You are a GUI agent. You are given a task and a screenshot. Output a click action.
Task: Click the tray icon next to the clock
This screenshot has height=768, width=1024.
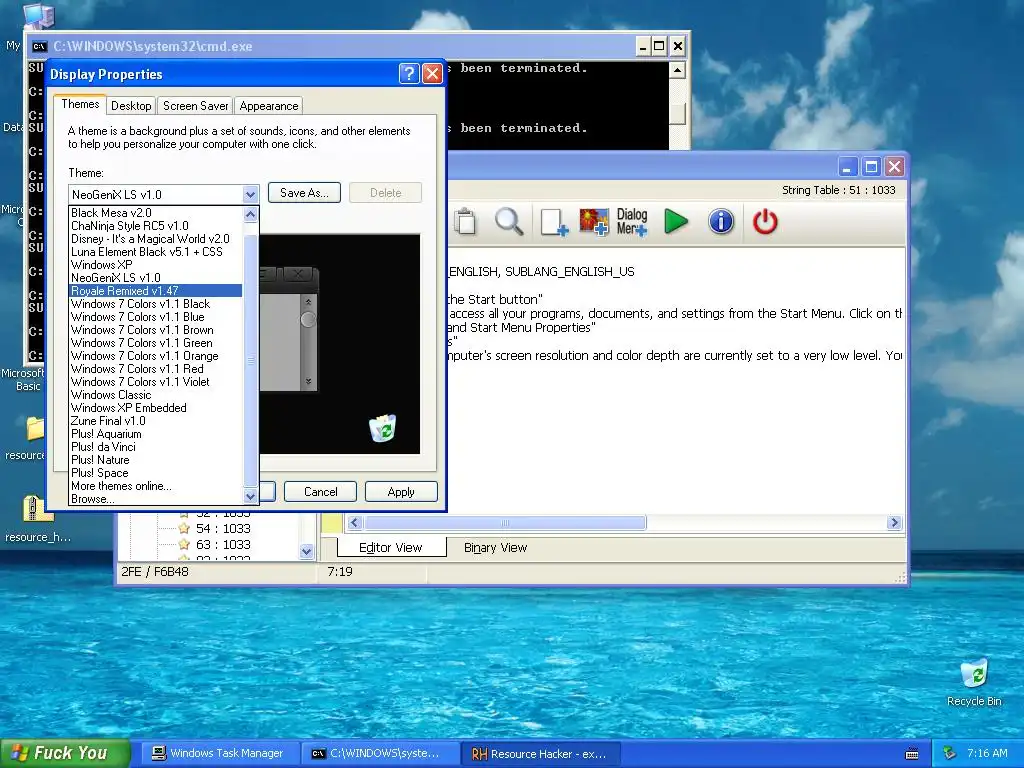950,754
